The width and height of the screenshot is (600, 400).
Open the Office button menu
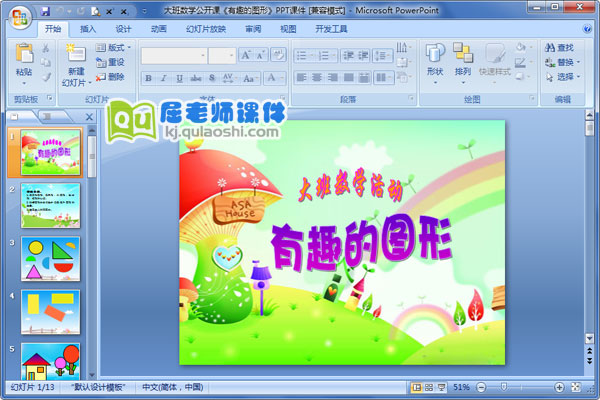coord(20,17)
